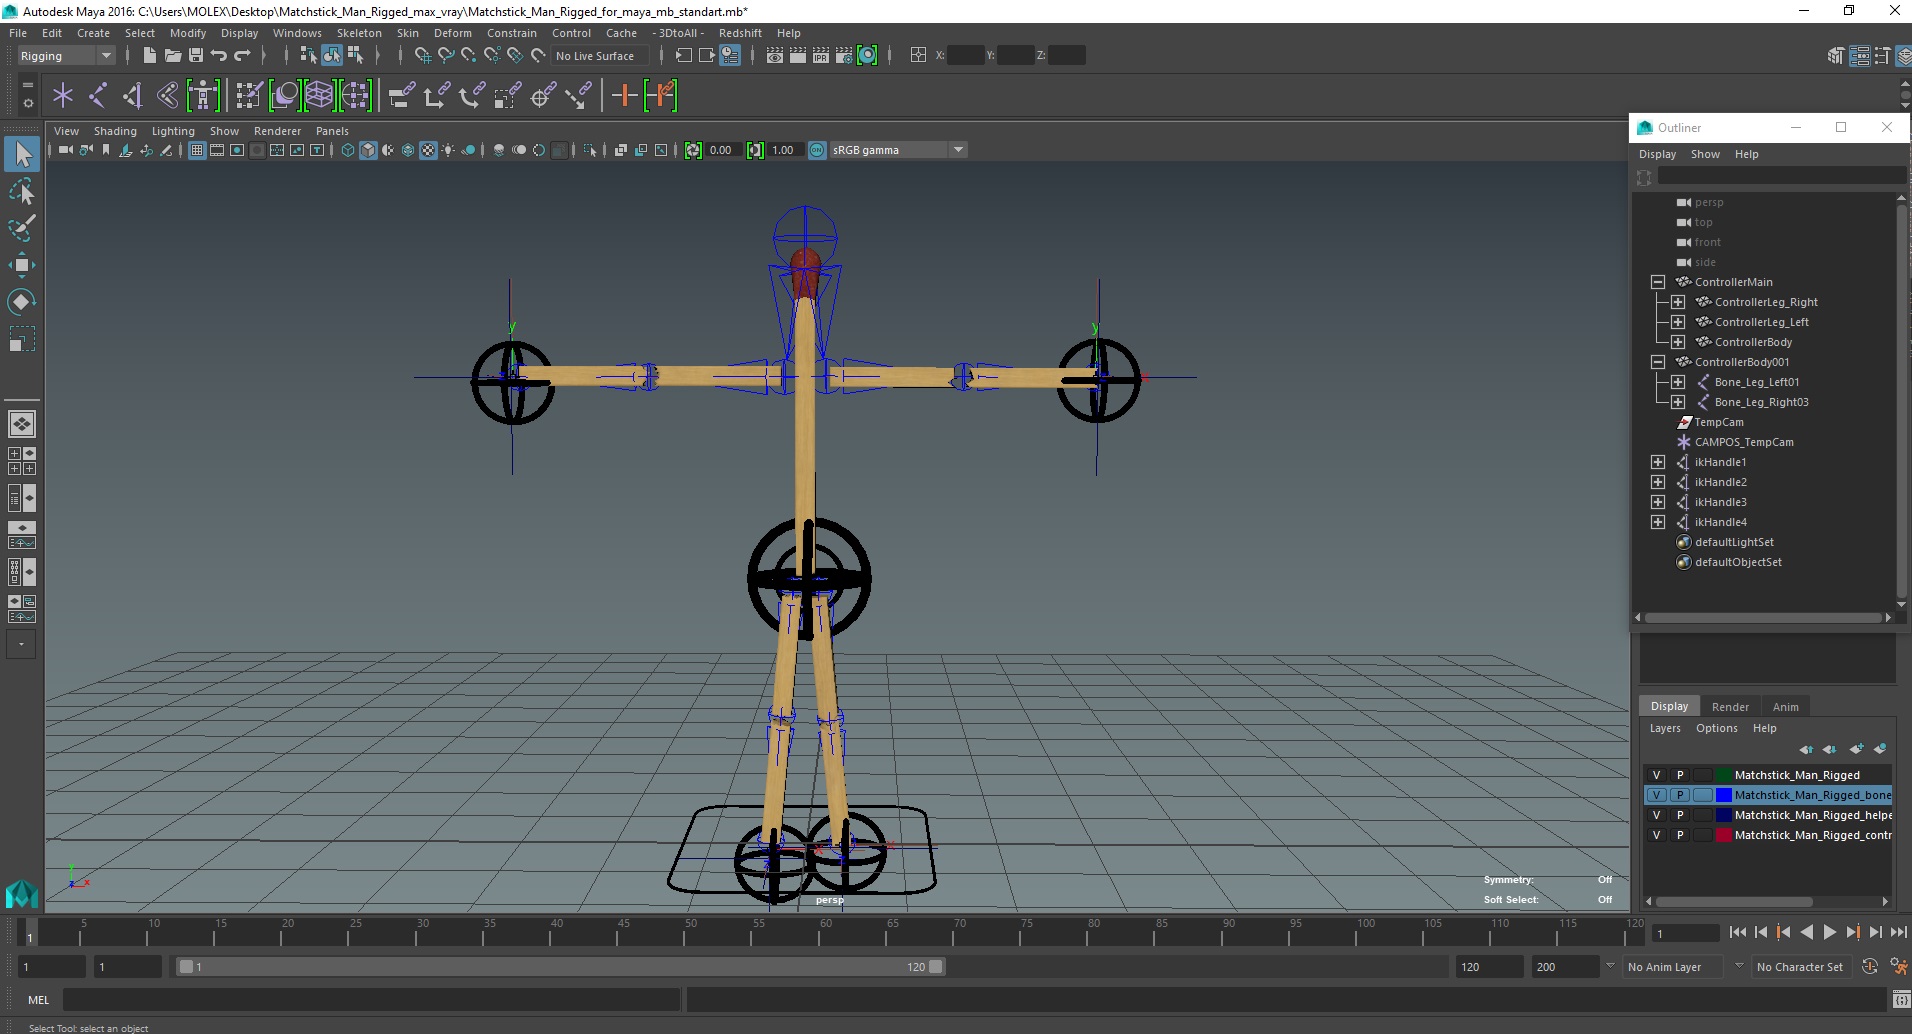Click the Layers menu in layer editor
Viewport: 1912px width, 1034px height.
pyautogui.click(x=1665, y=728)
